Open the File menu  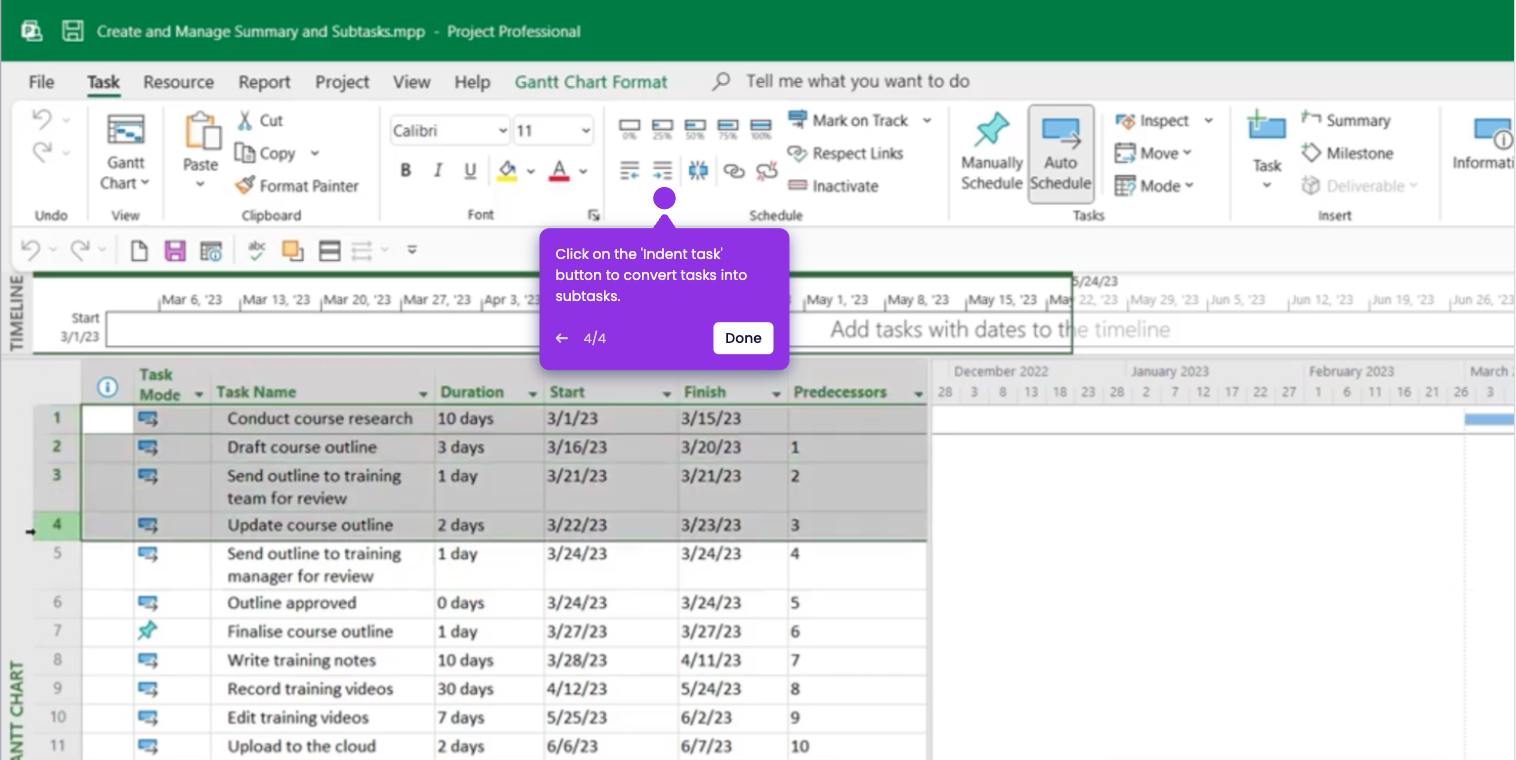(x=41, y=82)
